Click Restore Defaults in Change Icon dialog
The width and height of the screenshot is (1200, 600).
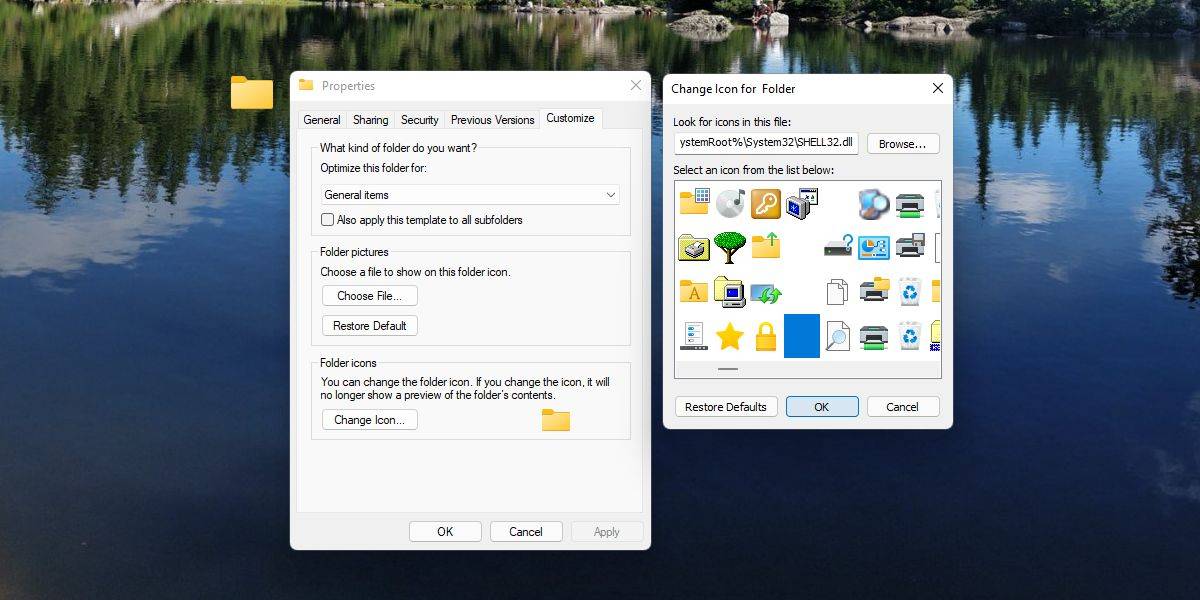click(726, 407)
